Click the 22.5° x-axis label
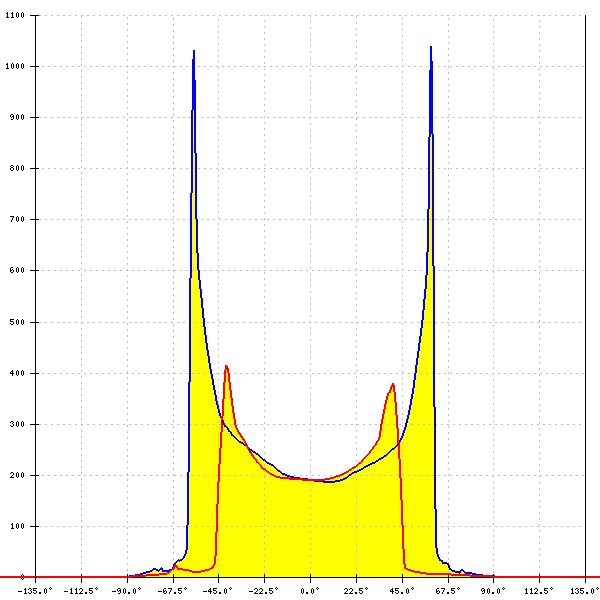The height and width of the screenshot is (600, 600). click(356, 591)
